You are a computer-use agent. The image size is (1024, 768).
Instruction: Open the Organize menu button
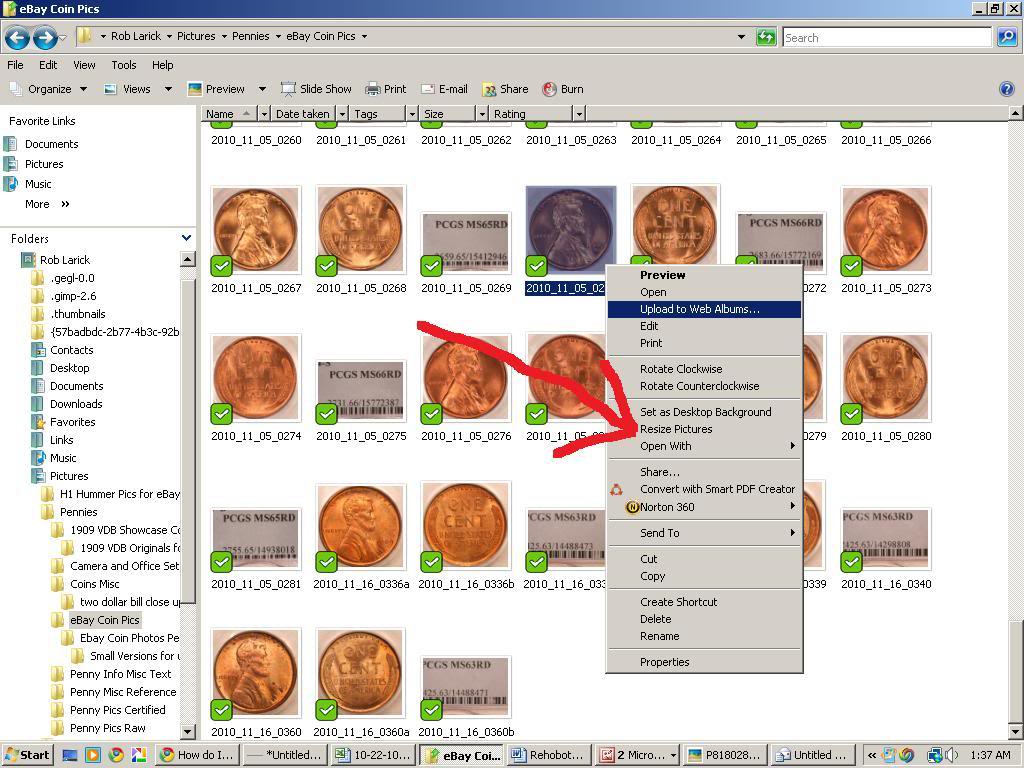point(48,89)
